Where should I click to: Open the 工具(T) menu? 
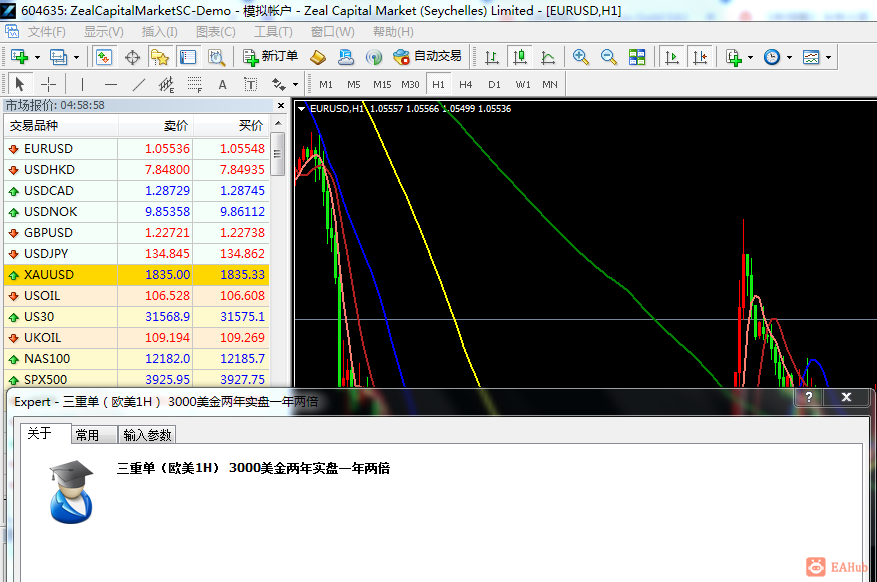(x=273, y=32)
